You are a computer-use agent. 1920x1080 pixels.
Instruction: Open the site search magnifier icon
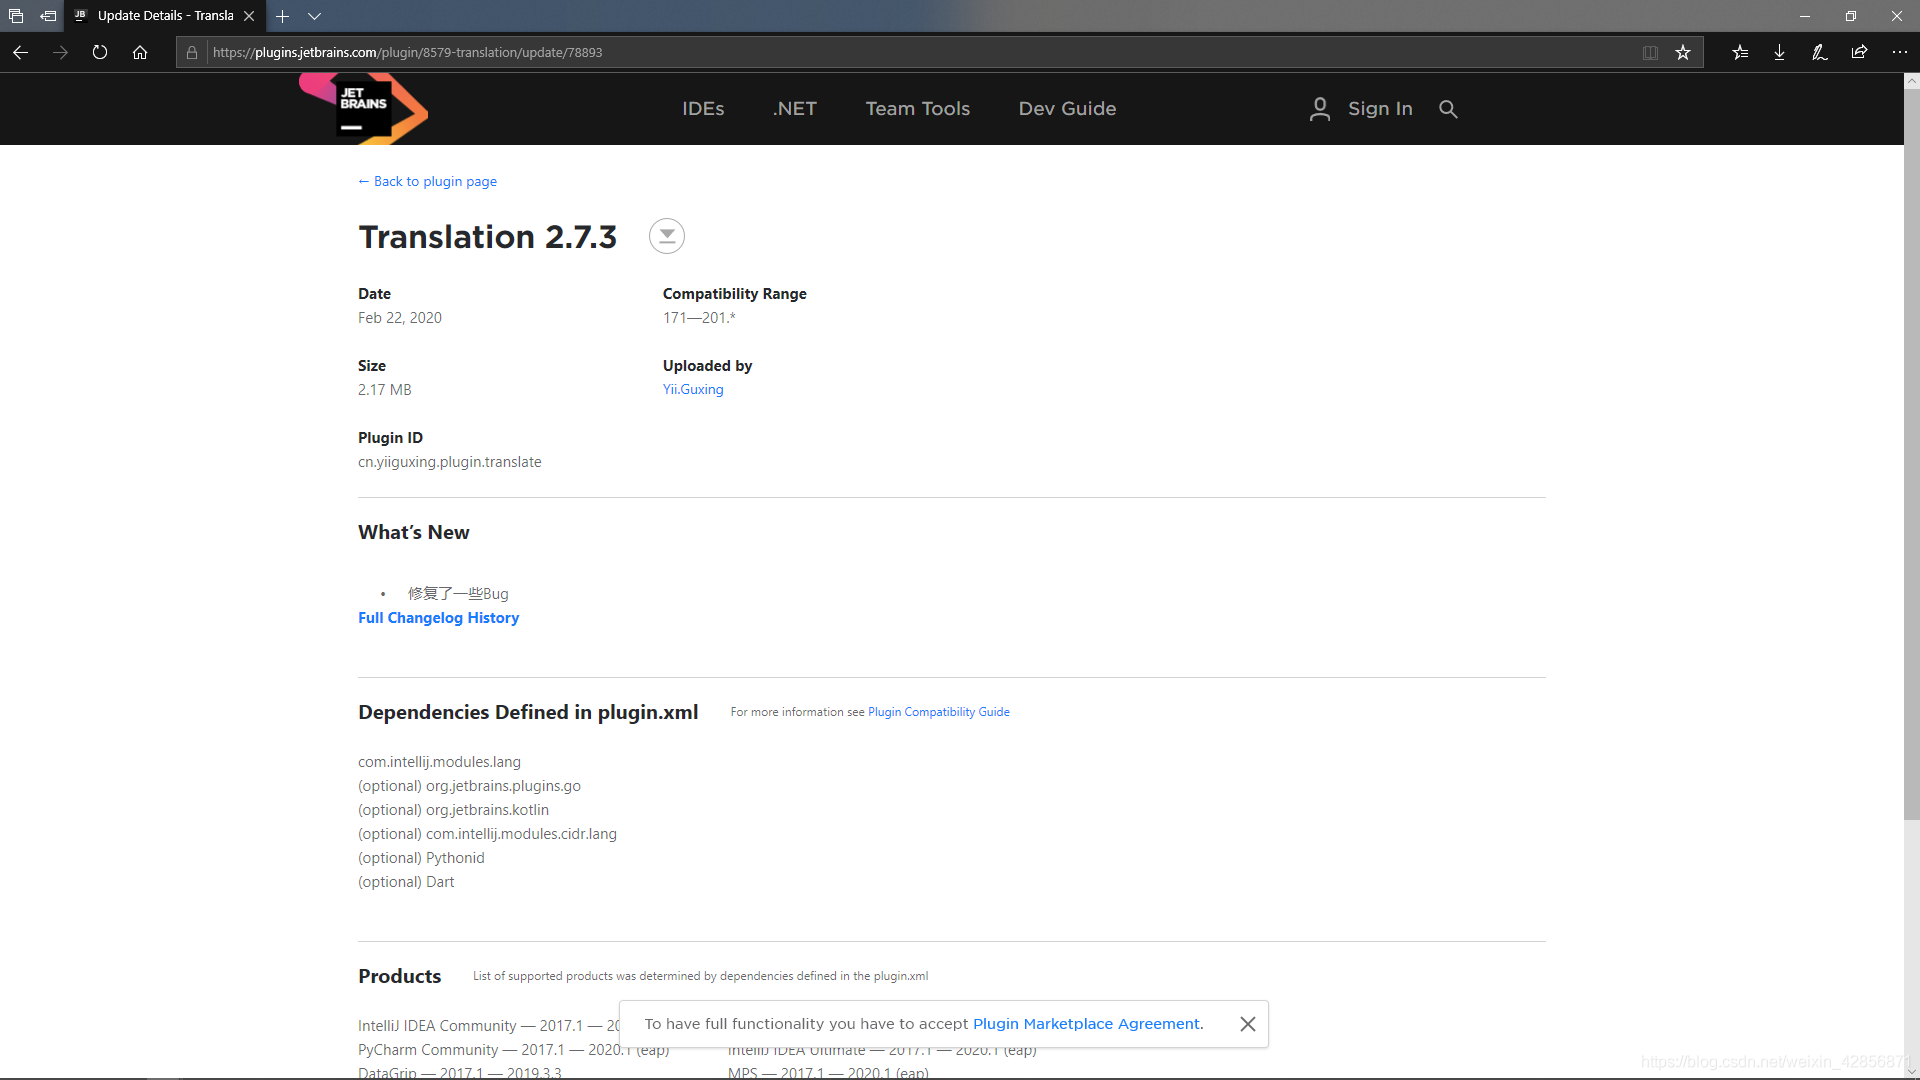tap(1448, 109)
